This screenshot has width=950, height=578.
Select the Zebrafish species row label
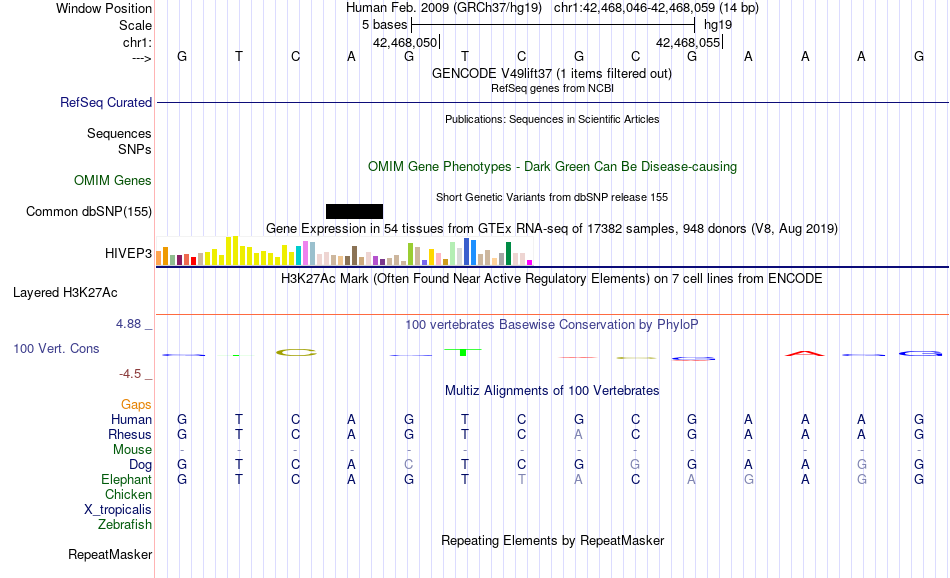125,524
